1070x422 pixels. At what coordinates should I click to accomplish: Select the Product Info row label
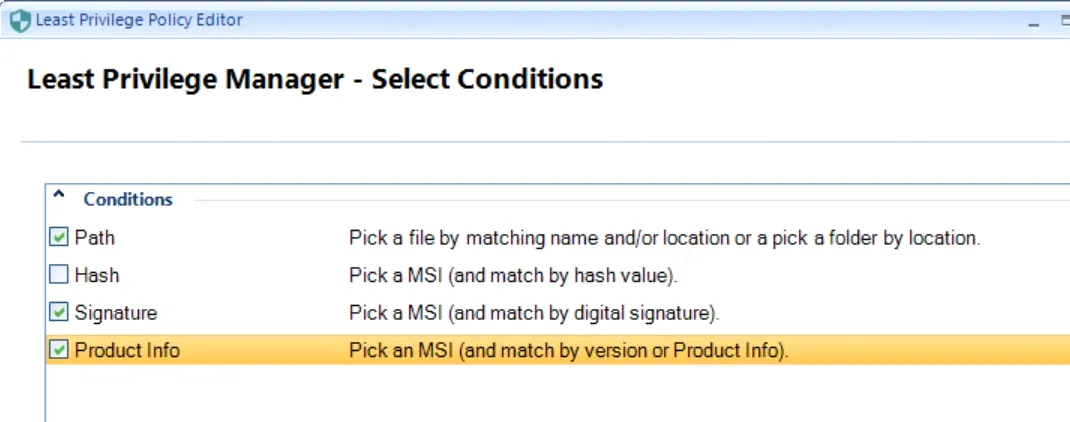(x=127, y=350)
